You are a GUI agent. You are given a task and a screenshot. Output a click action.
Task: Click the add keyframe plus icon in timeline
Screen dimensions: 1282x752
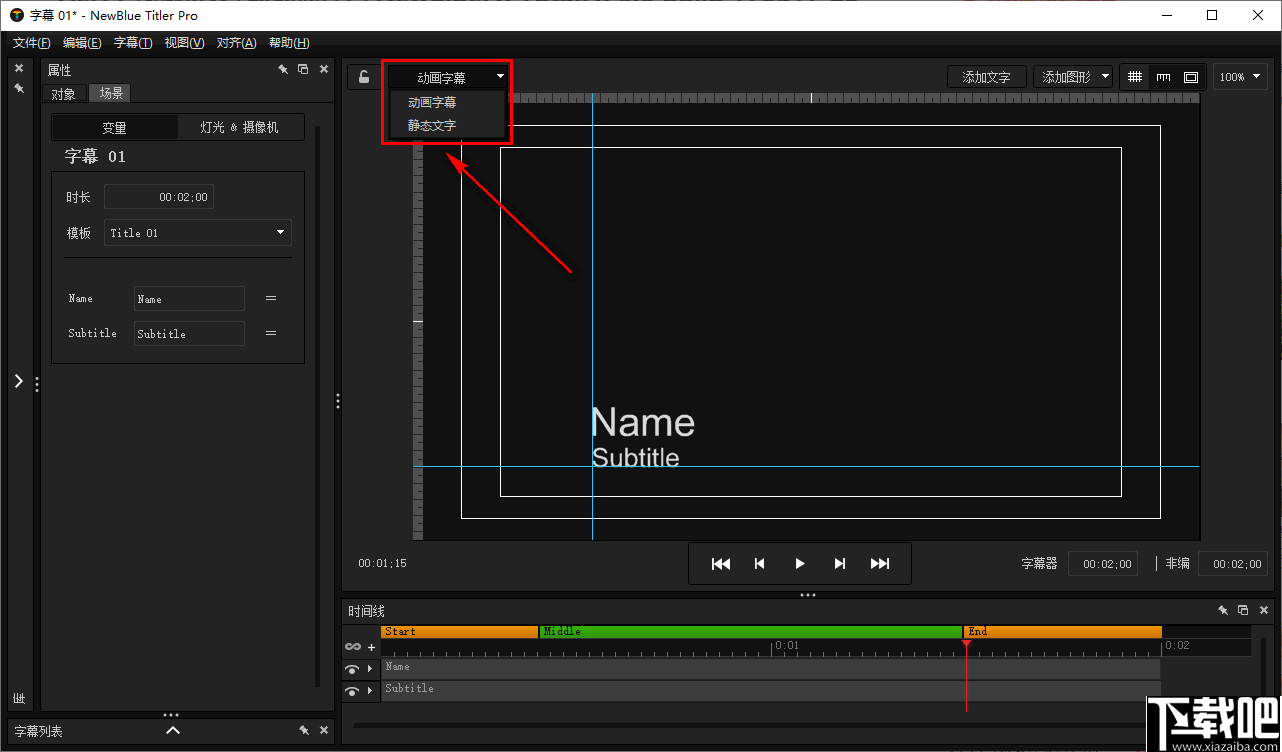[372, 647]
